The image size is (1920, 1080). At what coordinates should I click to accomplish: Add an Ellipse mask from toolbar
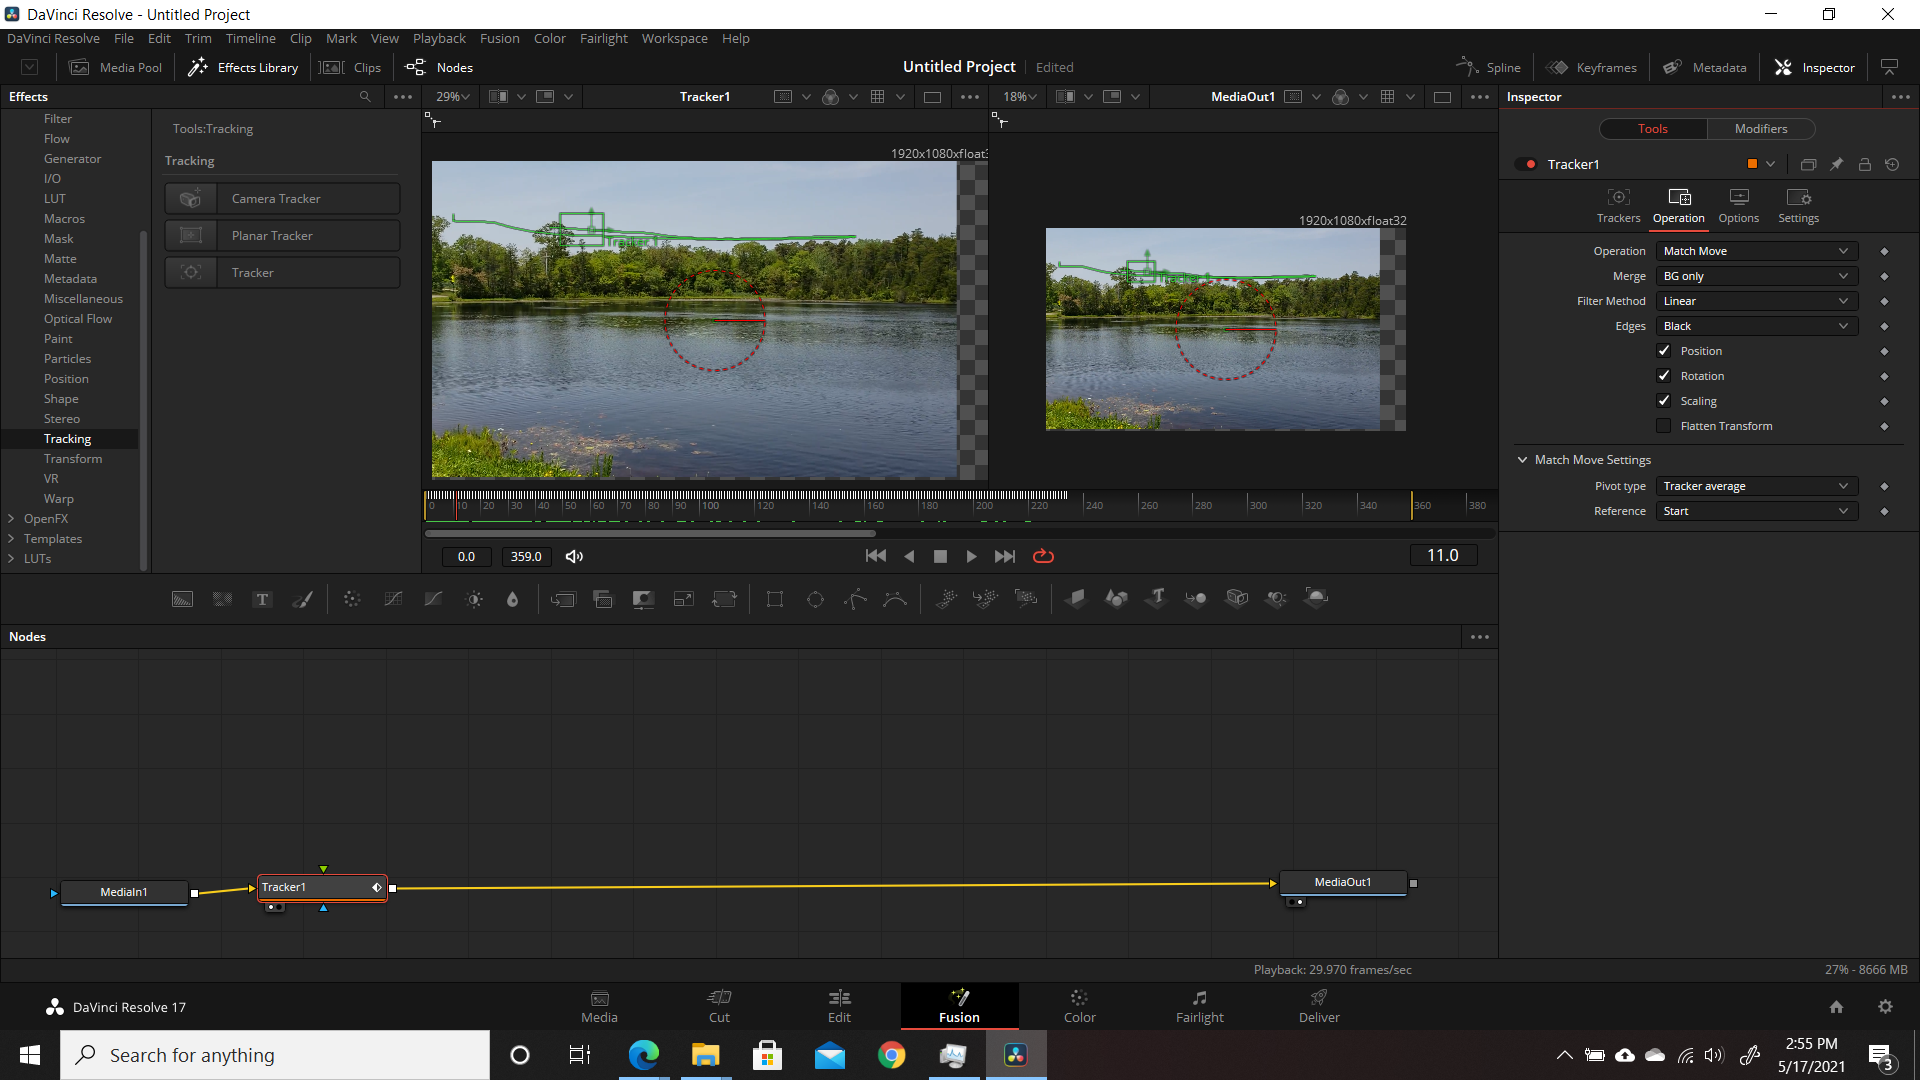click(x=815, y=599)
